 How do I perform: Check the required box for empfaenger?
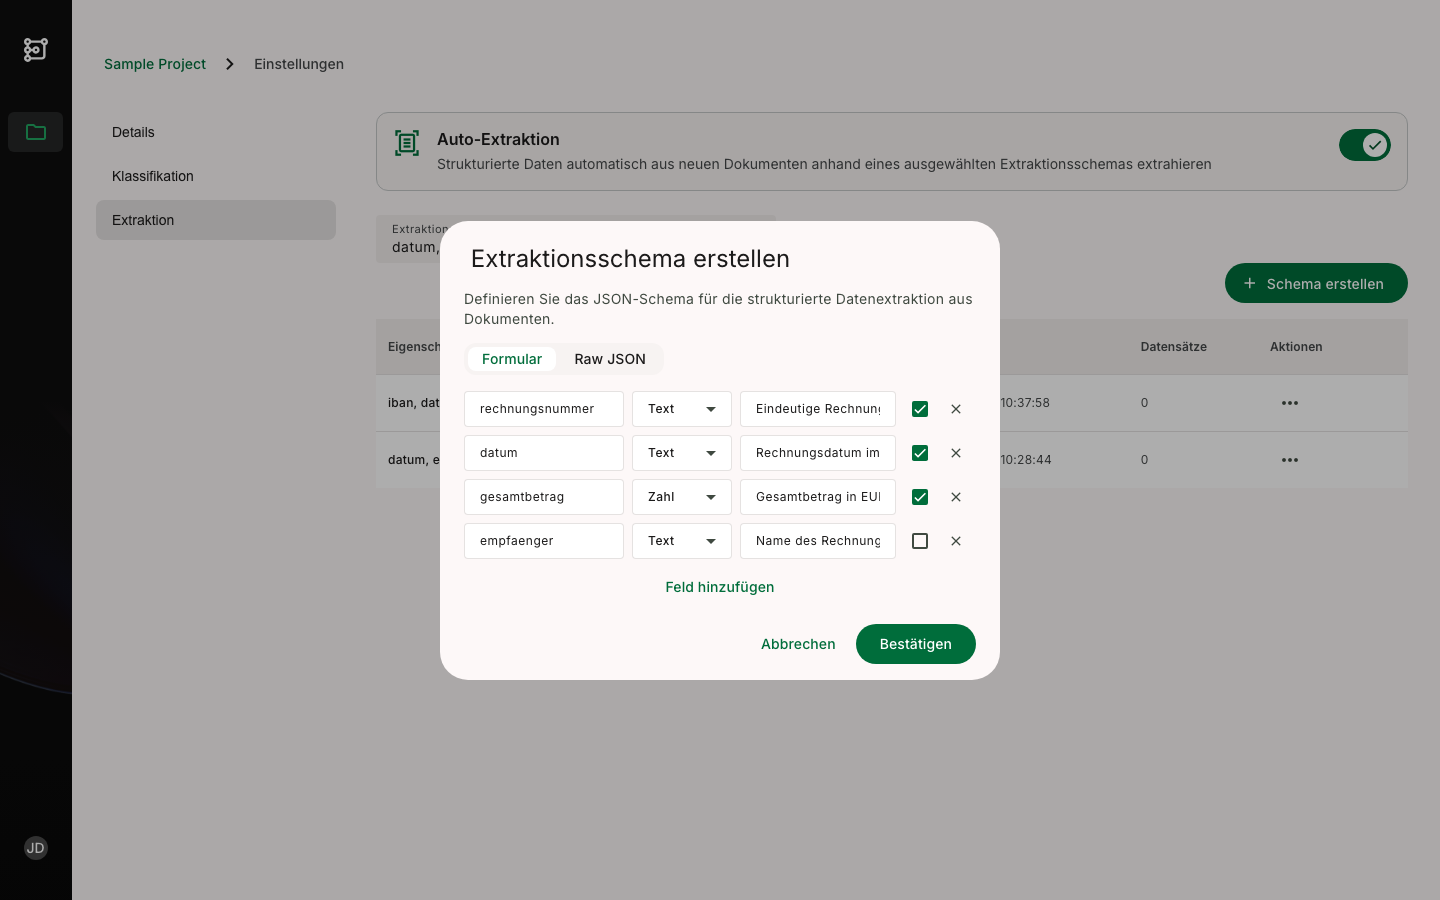pos(920,541)
